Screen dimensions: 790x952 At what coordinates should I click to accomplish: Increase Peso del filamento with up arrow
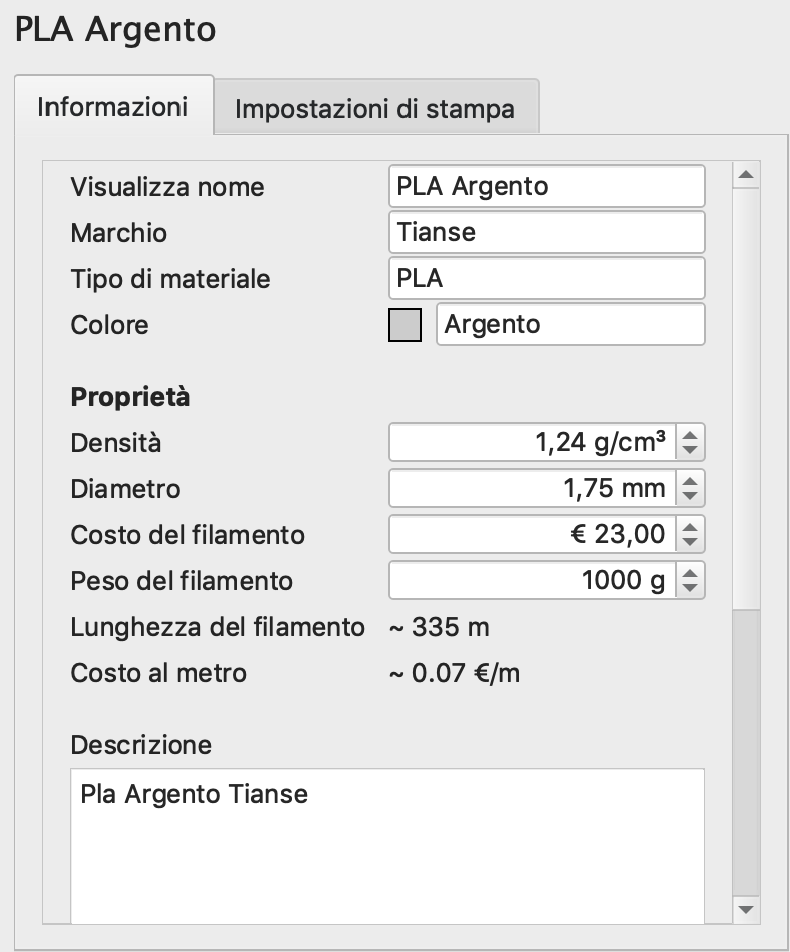point(691,573)
